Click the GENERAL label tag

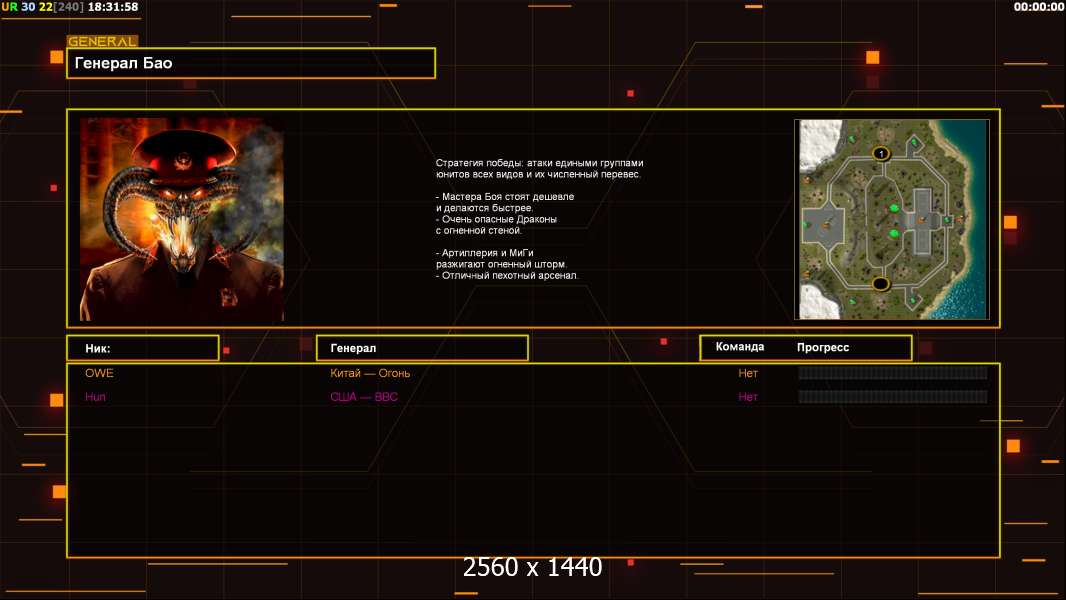102,42
